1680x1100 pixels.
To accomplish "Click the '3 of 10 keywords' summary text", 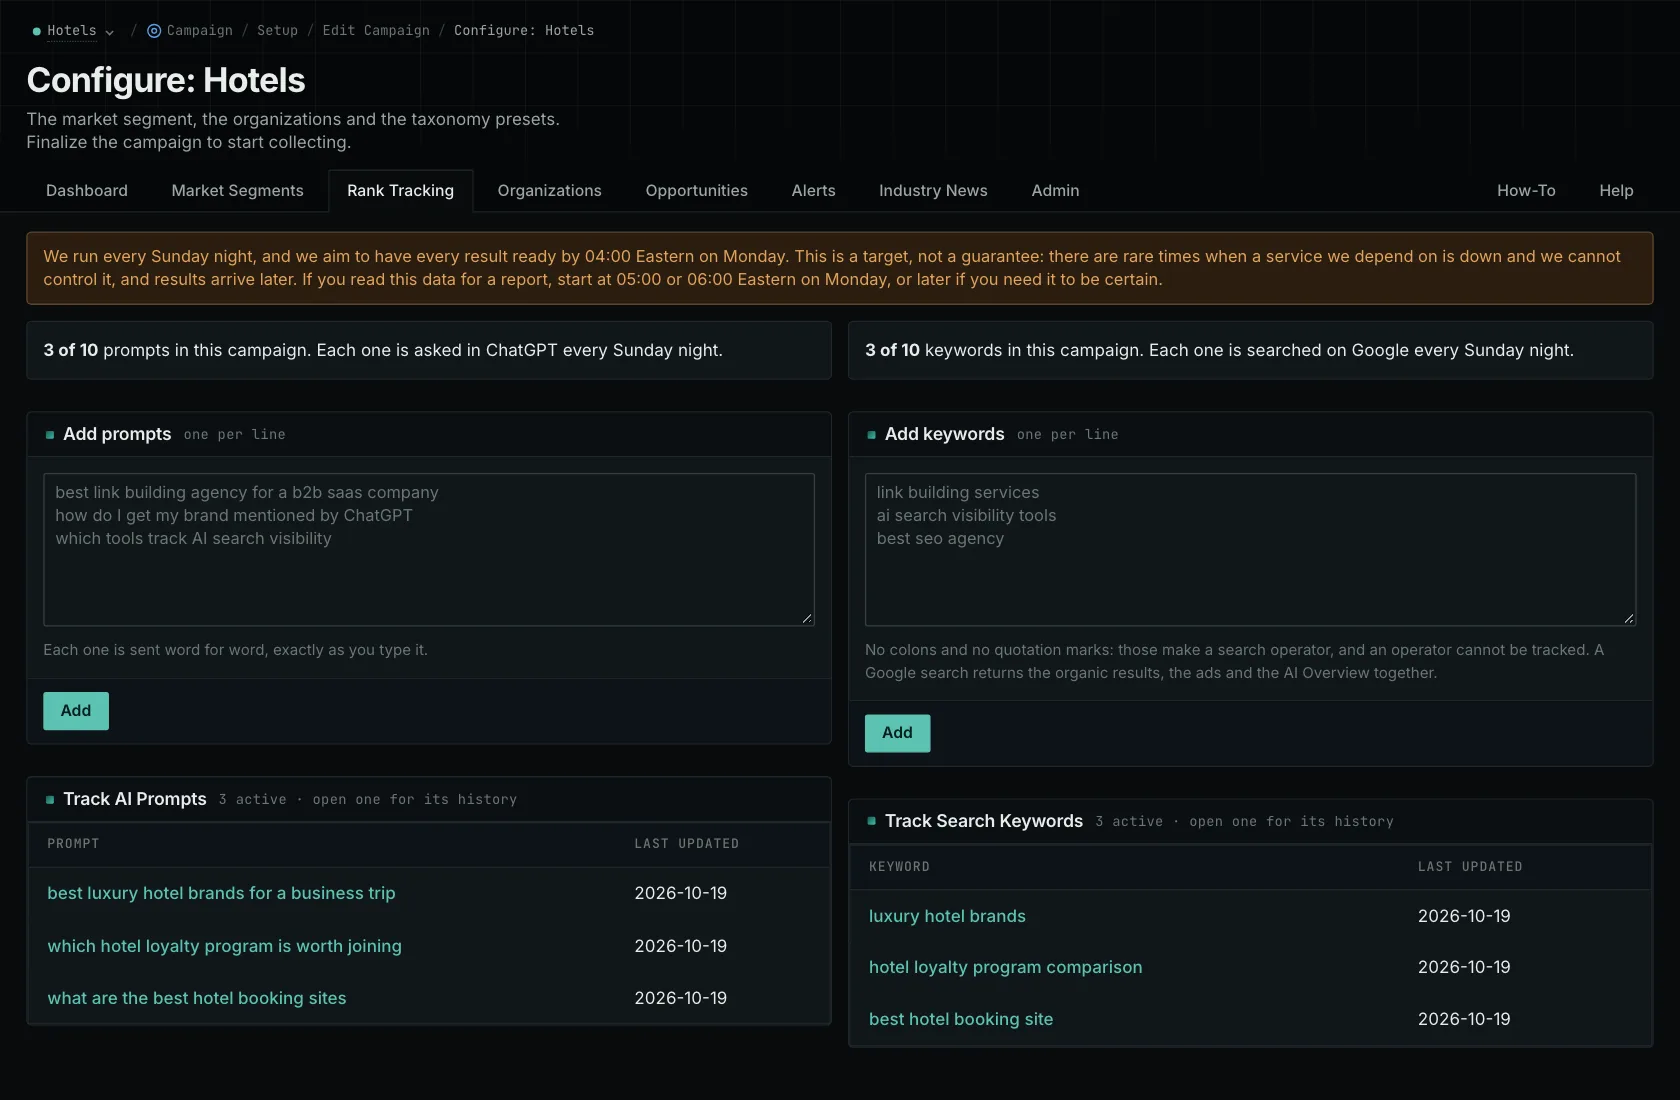I will [1219, 350].
